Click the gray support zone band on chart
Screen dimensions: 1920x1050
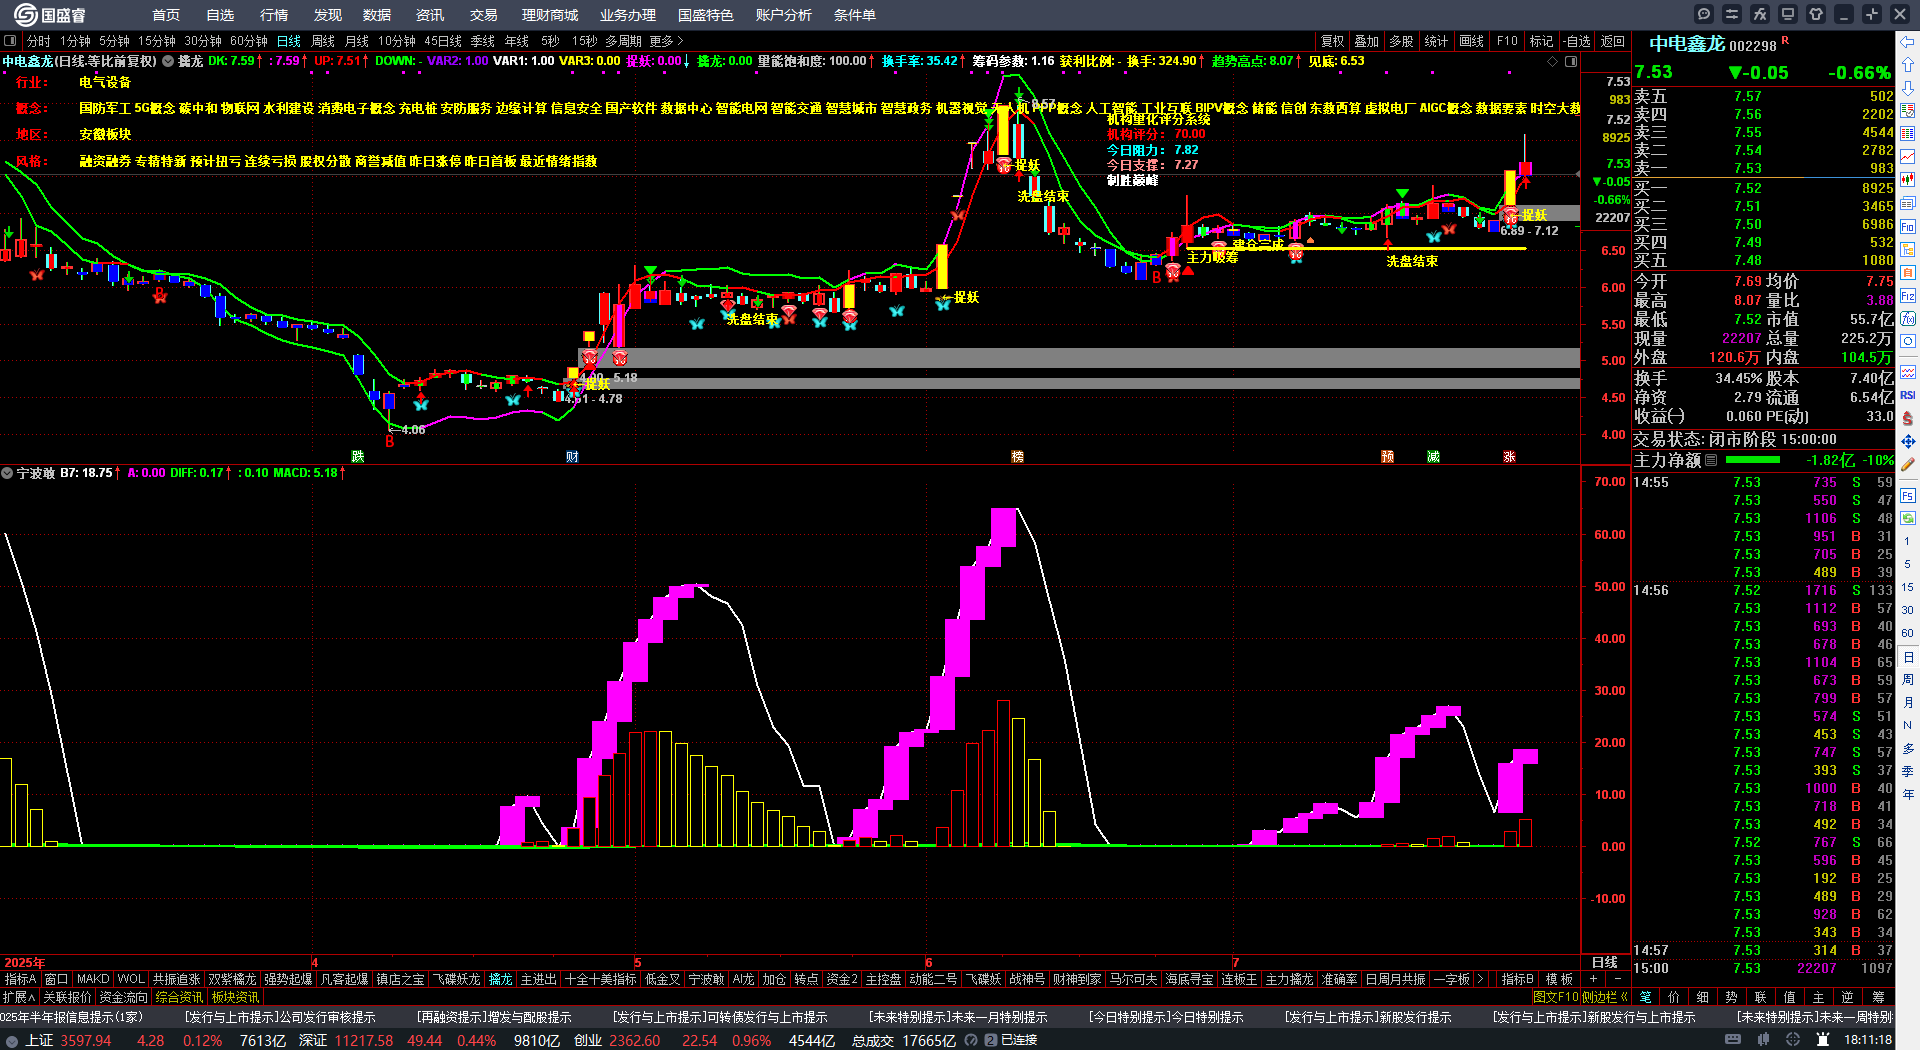coord(1080,358)
